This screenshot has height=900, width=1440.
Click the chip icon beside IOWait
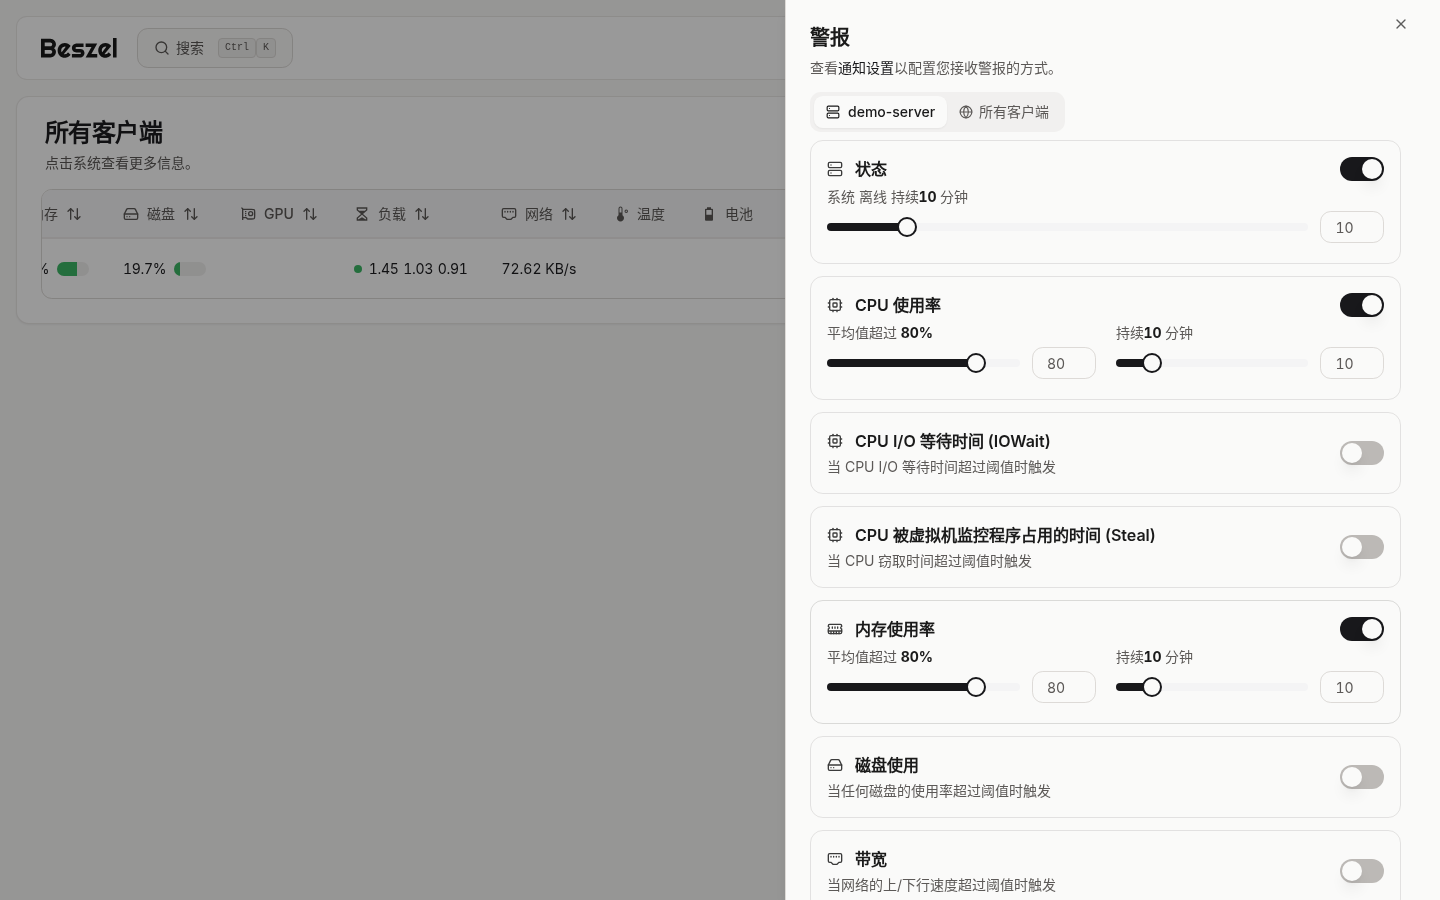point(835,441)
